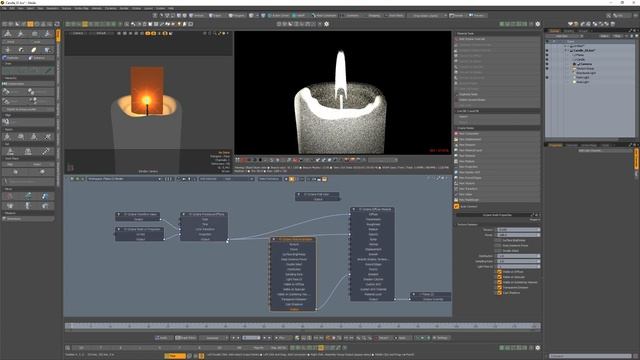Uncheck Transparent emission checkbox

pos(499,288)
